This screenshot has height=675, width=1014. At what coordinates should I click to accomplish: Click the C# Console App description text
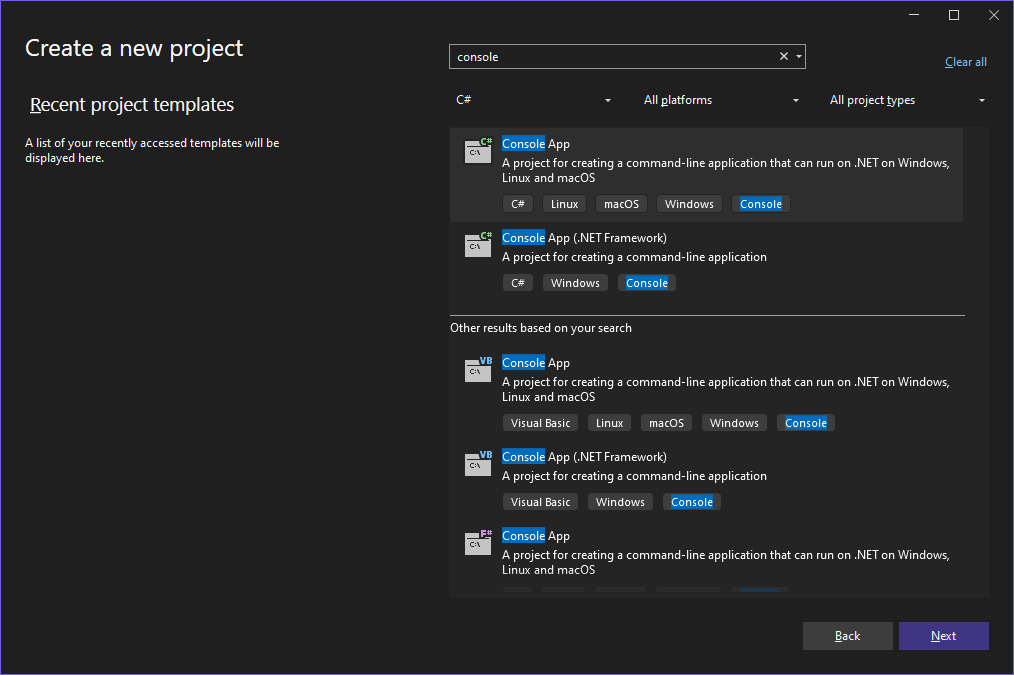(726, 170)
